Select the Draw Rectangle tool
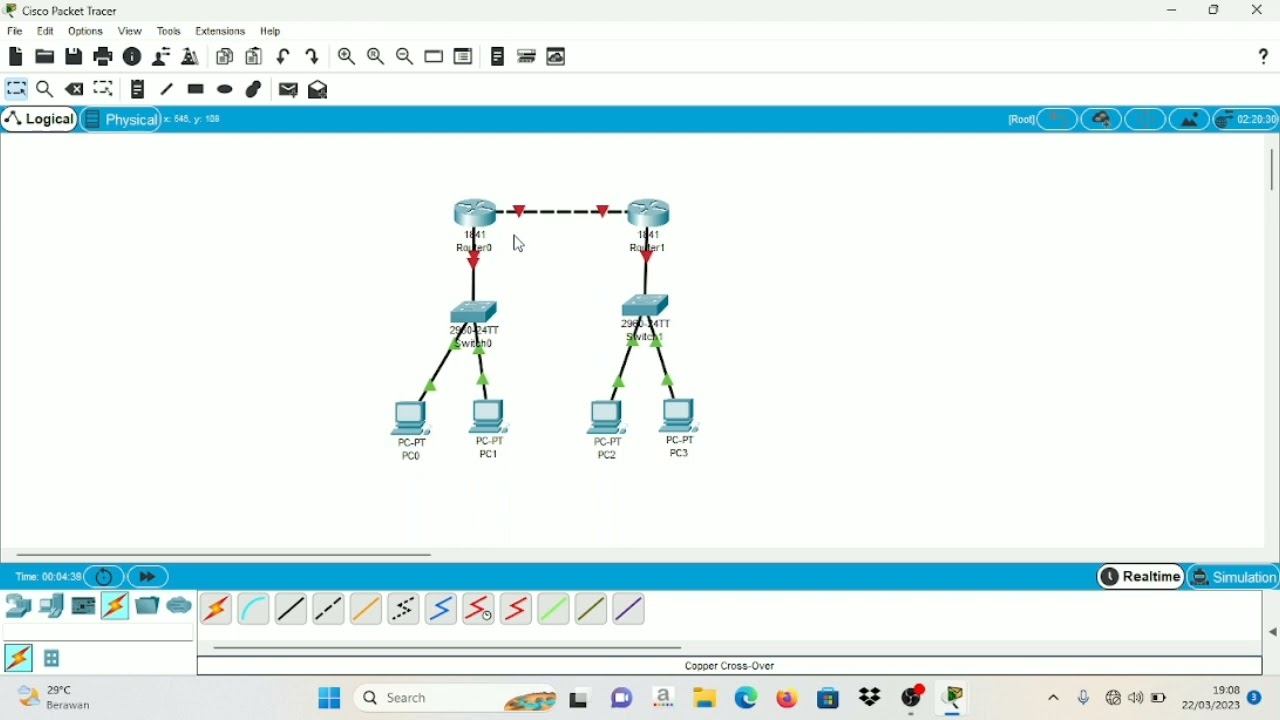Image resolution: width=1280 pixels, height=720 pixels. tap(196, 90)
